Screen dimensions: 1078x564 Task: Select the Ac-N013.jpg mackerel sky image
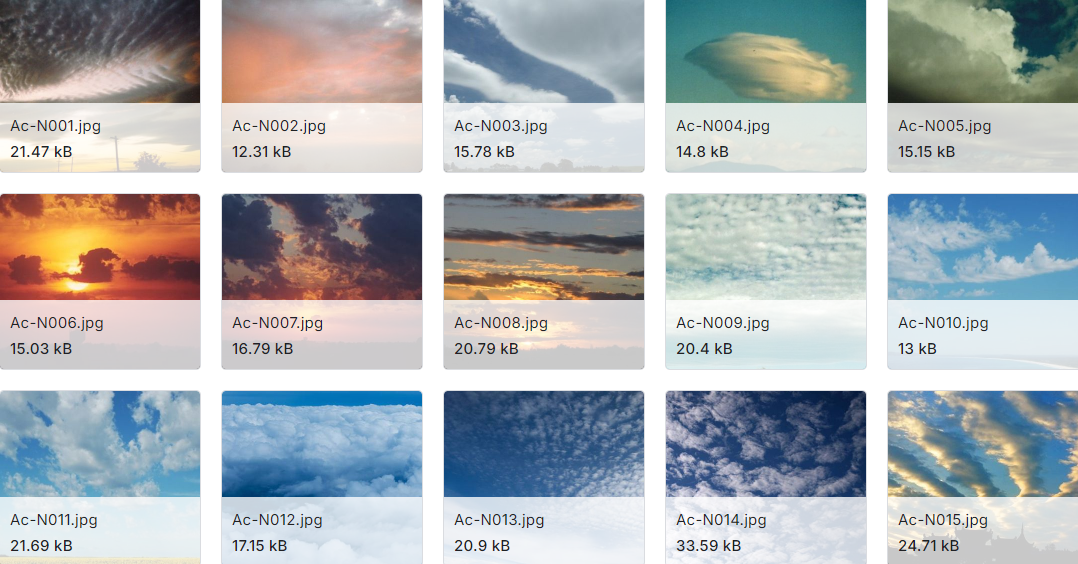pos(544,444)
